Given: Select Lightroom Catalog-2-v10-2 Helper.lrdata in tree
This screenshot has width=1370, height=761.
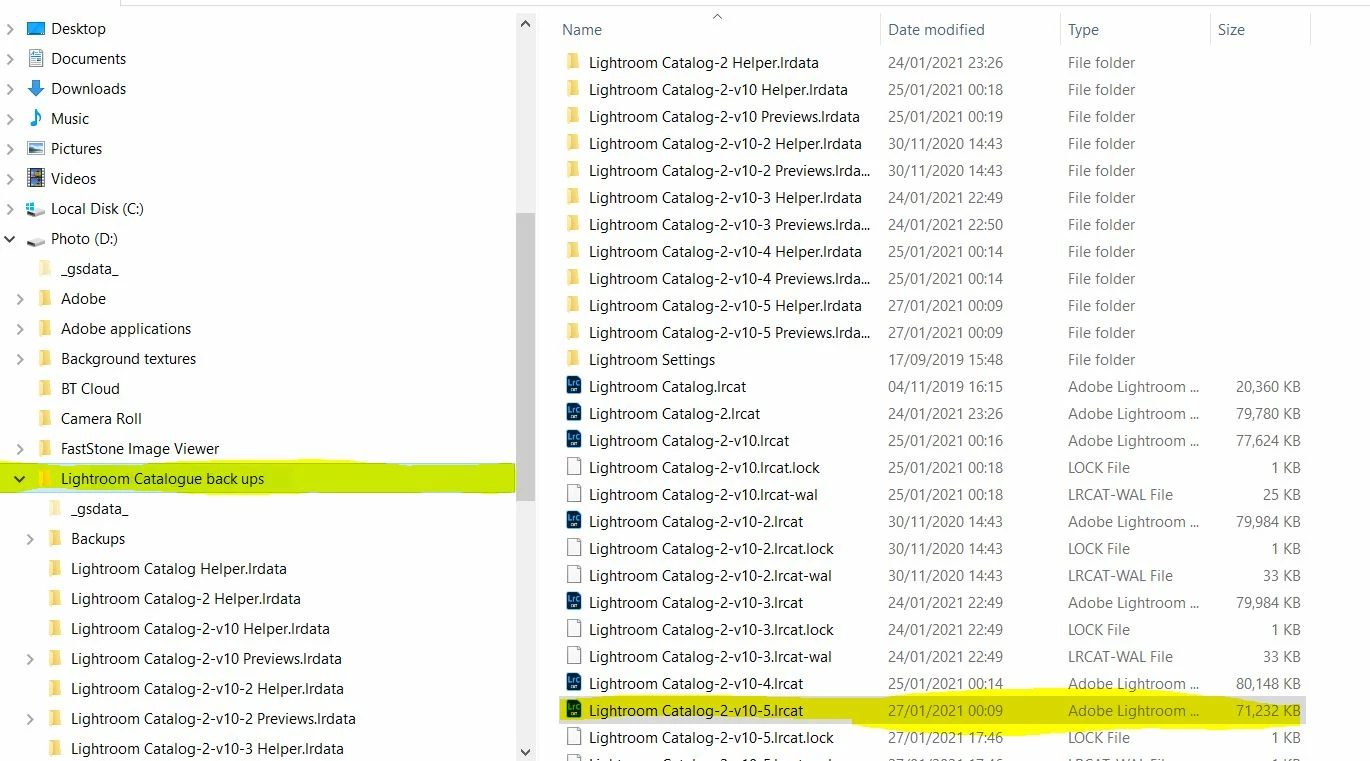Looking at the screenshot, I should click(x=207, y=689).
